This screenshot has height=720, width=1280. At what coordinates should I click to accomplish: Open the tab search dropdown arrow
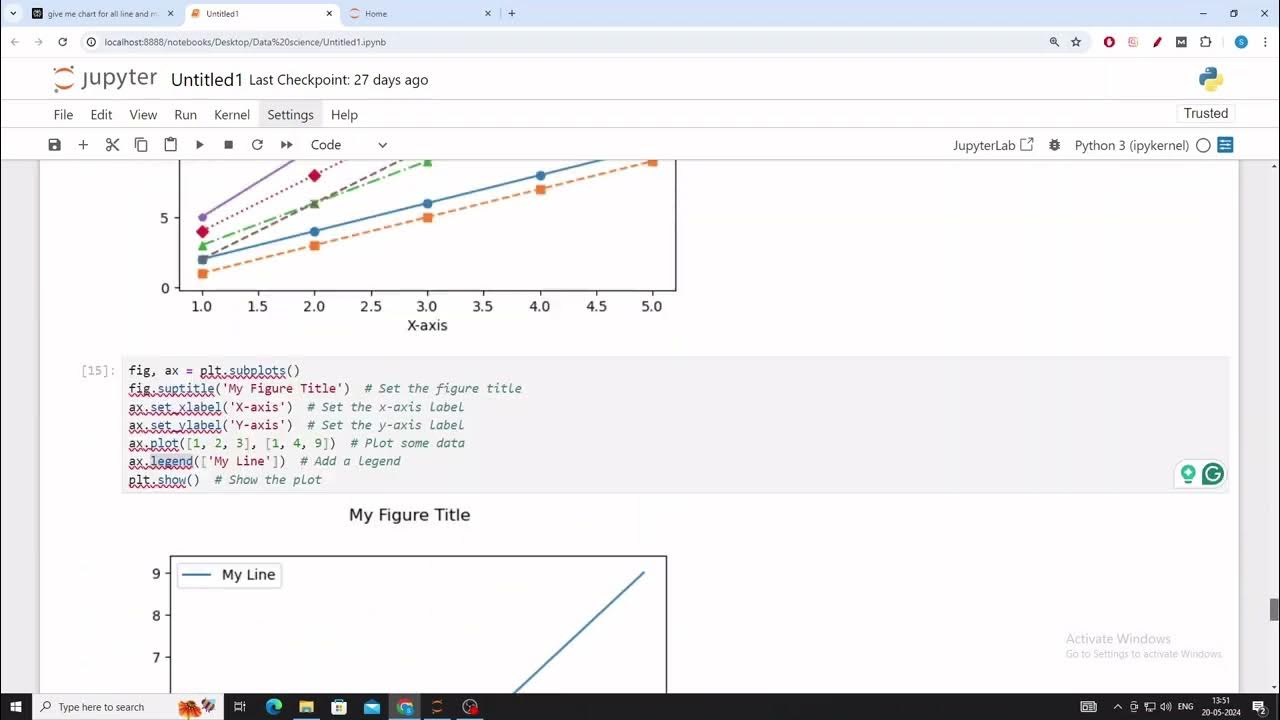(x=13, y=14)
